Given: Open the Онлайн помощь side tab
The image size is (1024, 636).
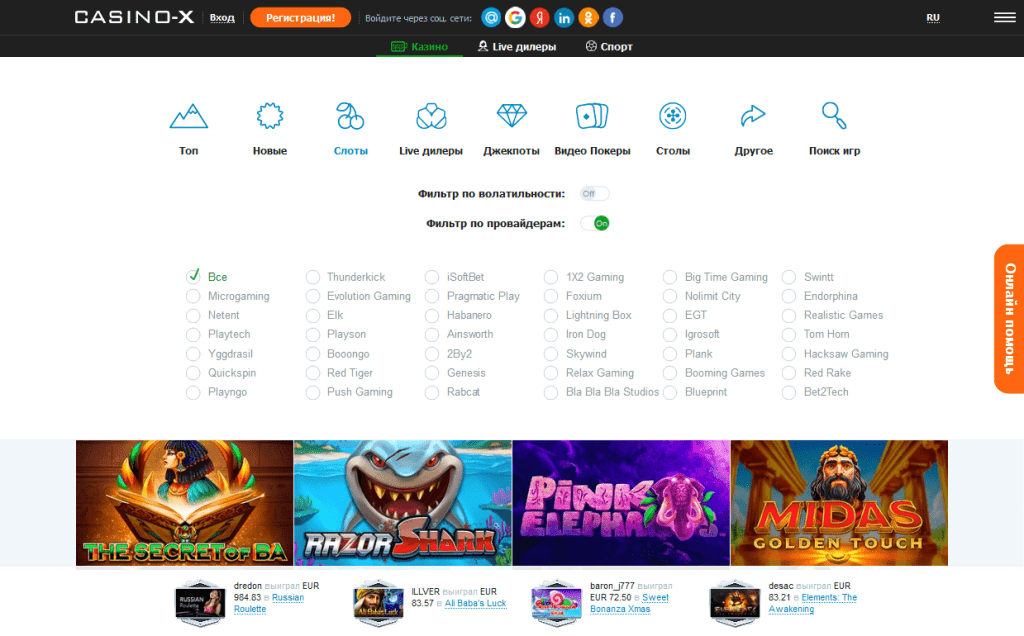Looking at the screenshot, I should click(x=1010, y=319).
